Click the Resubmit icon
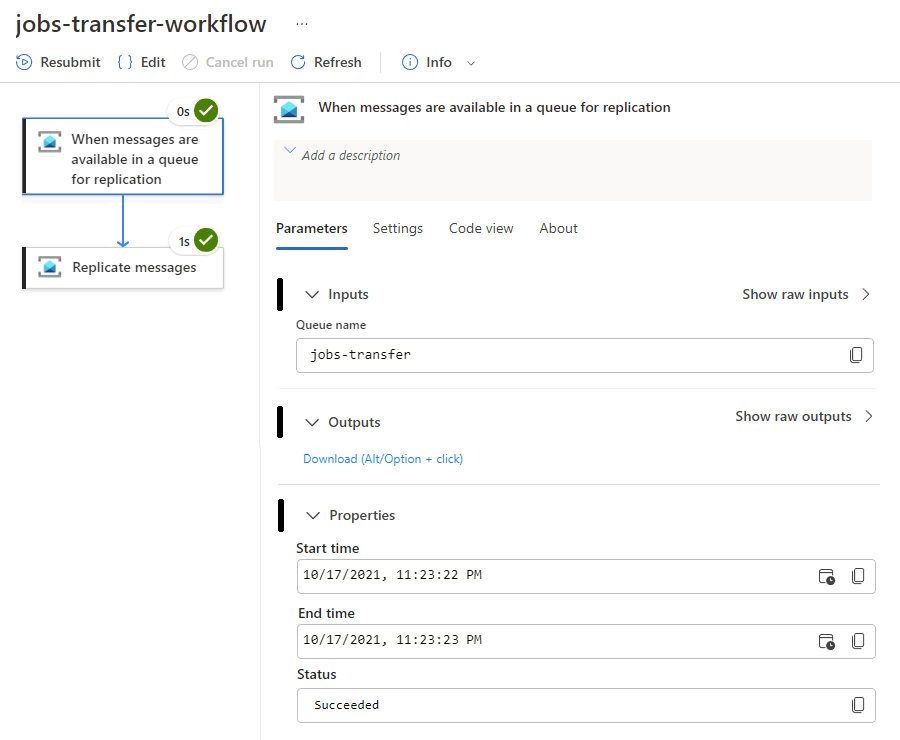 pos(23,62)
